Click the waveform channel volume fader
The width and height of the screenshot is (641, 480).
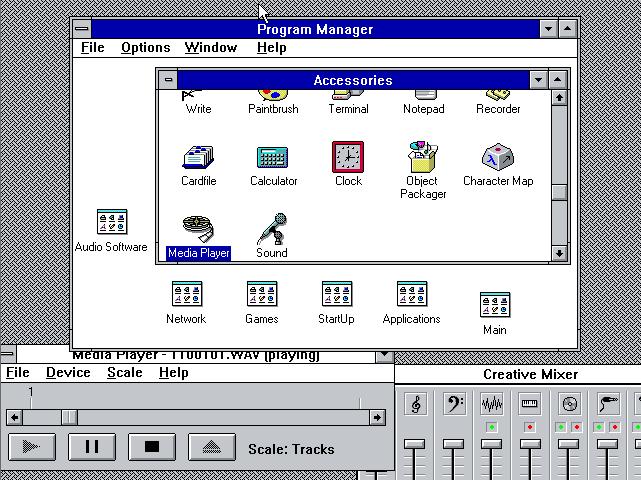coord(491,444)
